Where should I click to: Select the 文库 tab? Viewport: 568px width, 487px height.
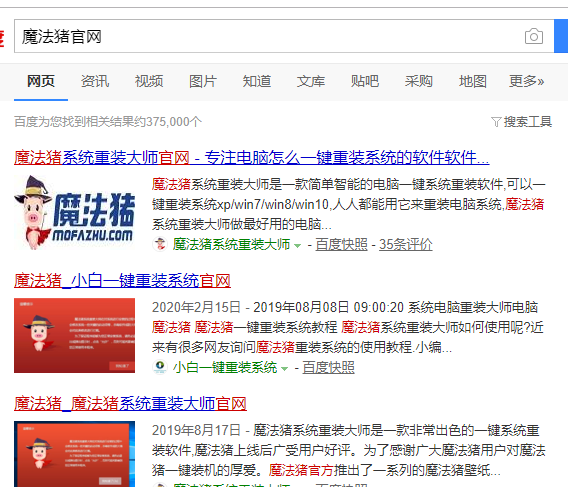tap(310, 81)
